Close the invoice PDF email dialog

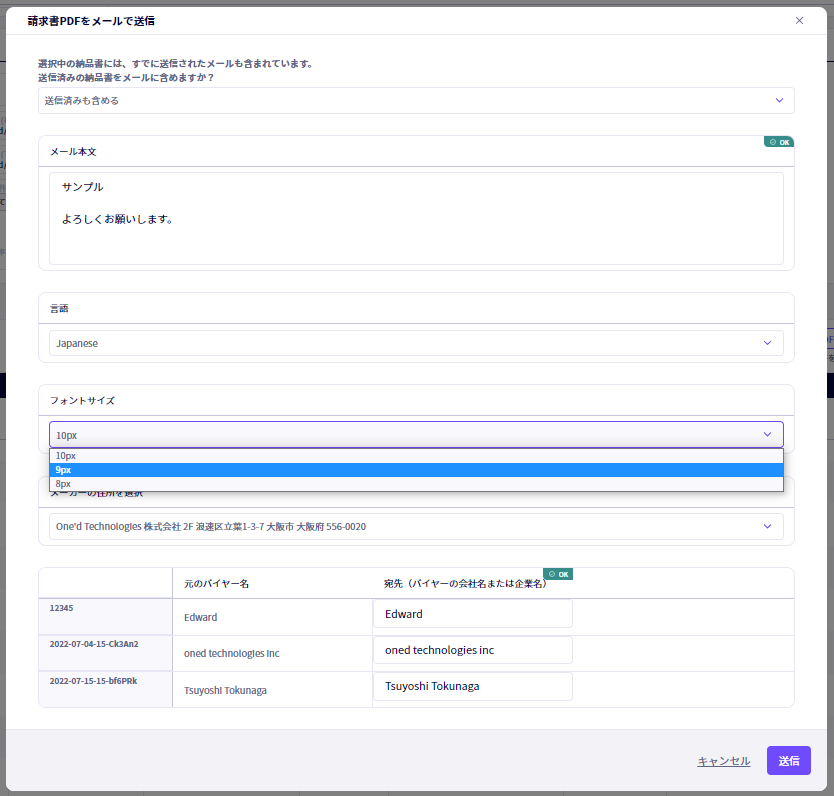click(799, 21)
